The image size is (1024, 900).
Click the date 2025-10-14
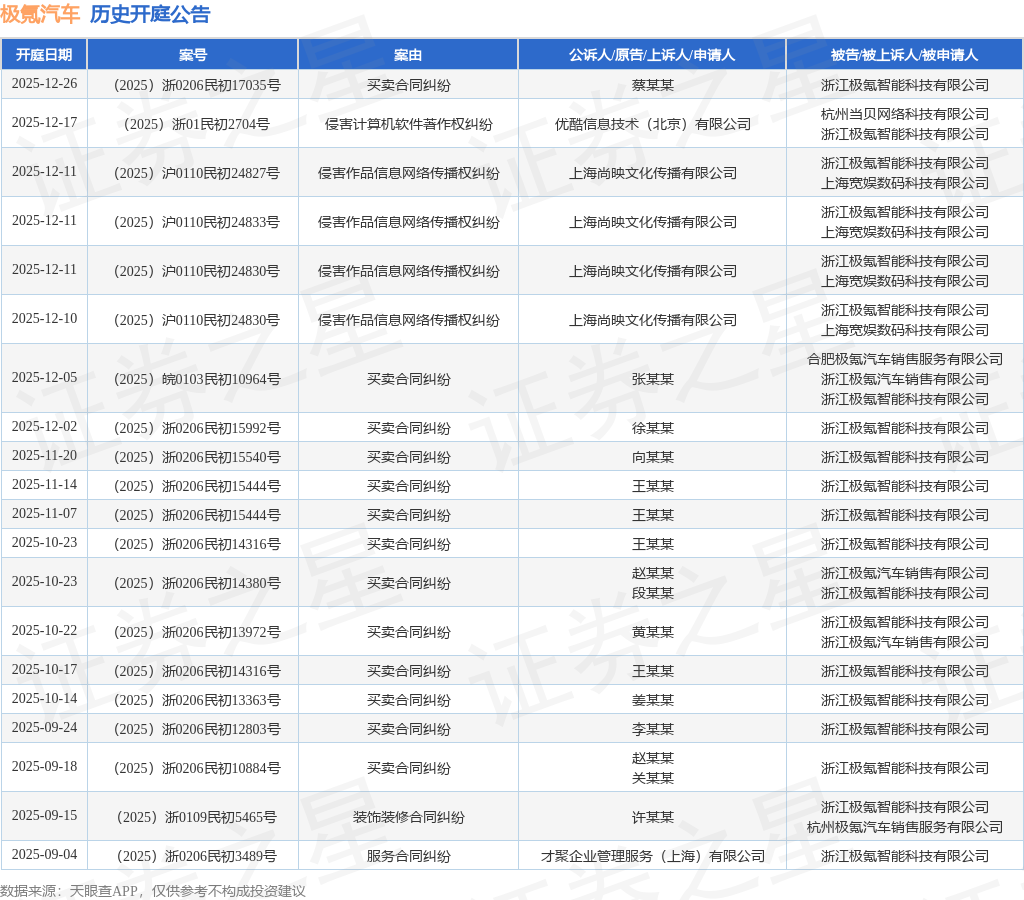pos(44,699)
